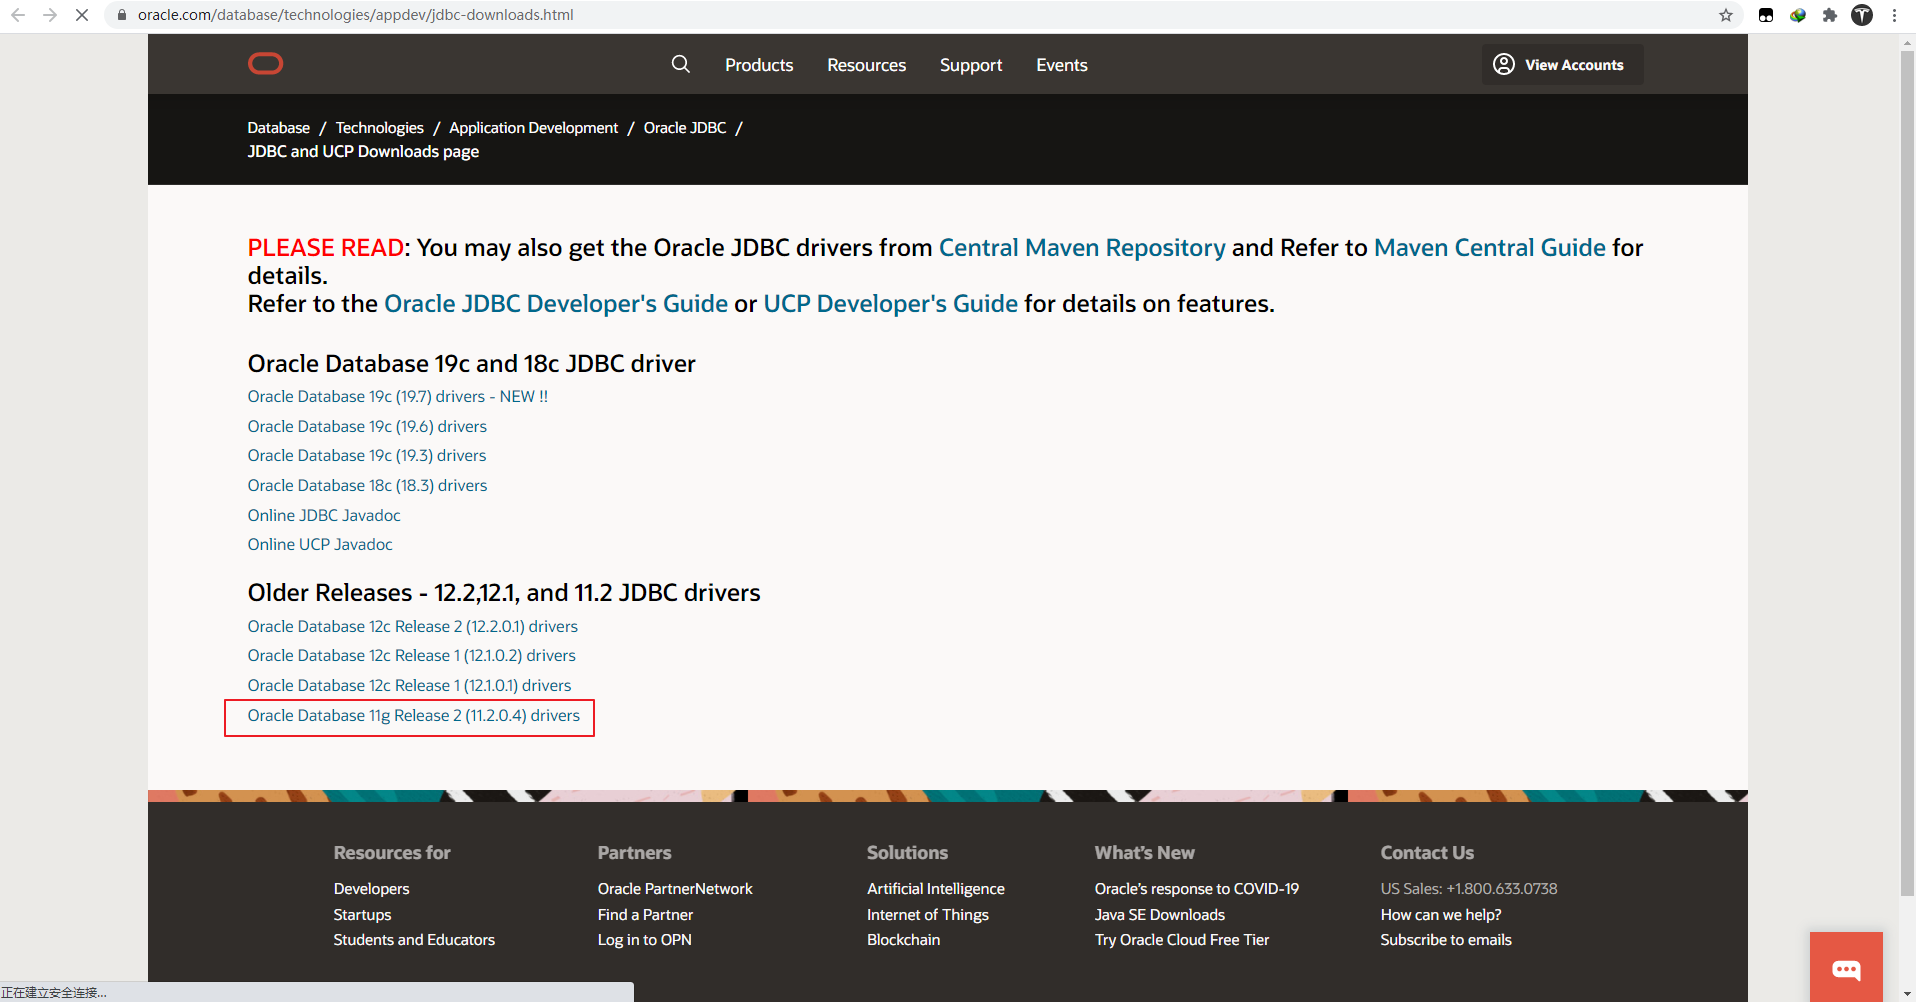The height and width of the screenshot is (1002, 1916).
Task: Open the extensions puzzle icon
Action: point(1830,15)
